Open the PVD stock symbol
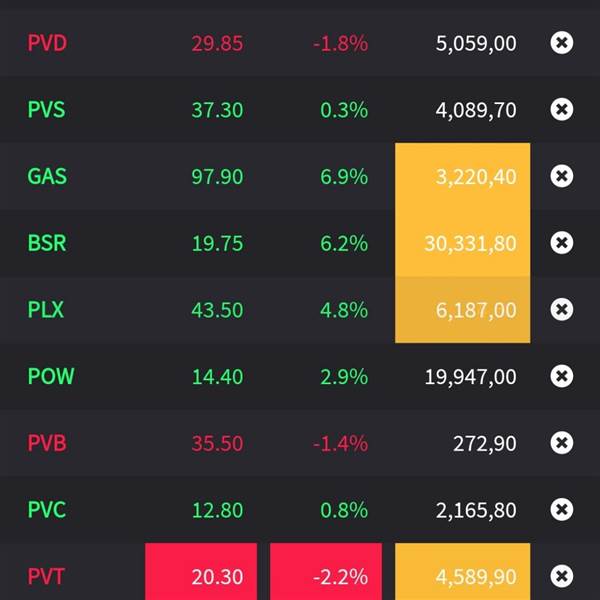600x600 pixels. pyautogui.click(x=47, y=43)
